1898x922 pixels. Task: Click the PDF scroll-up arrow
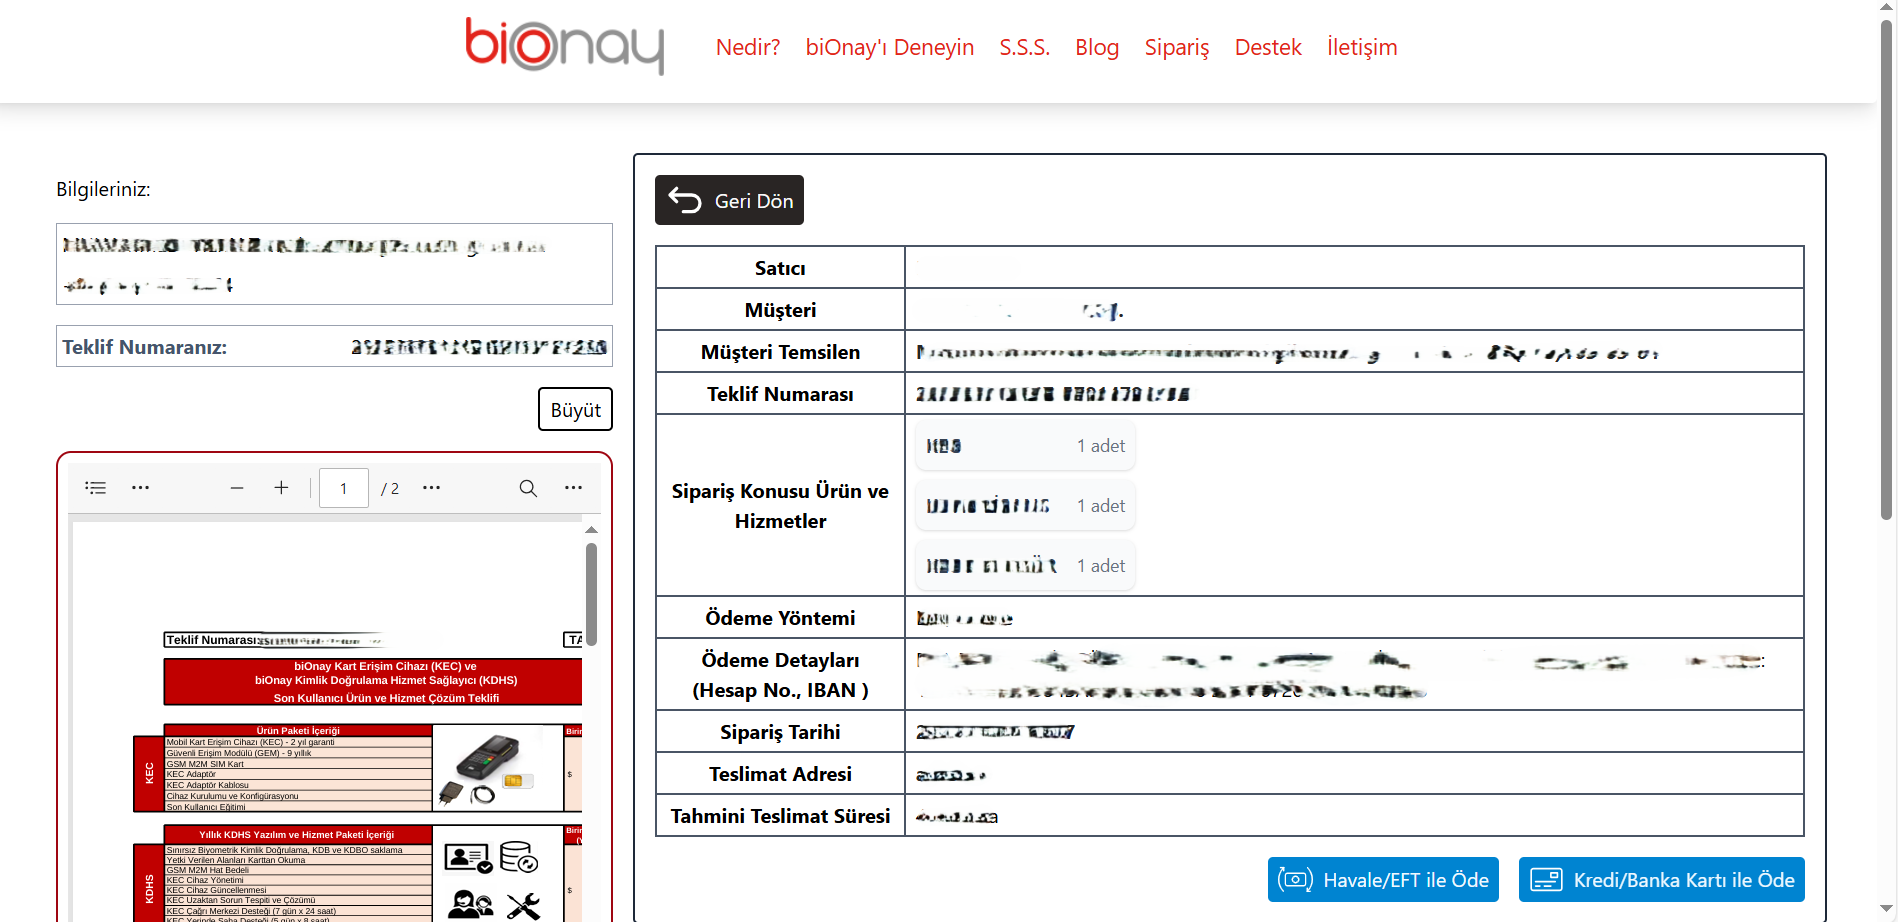[x=591, y=529]
